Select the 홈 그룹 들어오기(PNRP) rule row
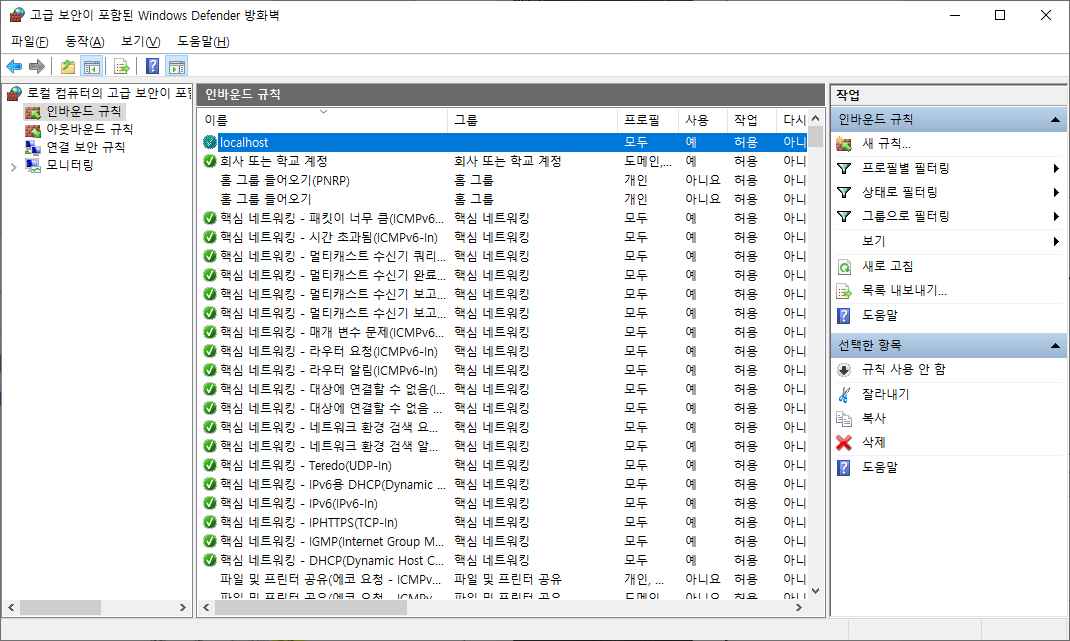 504,180
